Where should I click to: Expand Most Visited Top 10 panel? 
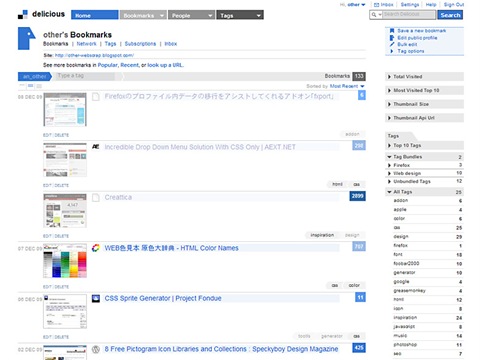pyautogui.click(x=424, y=90)
